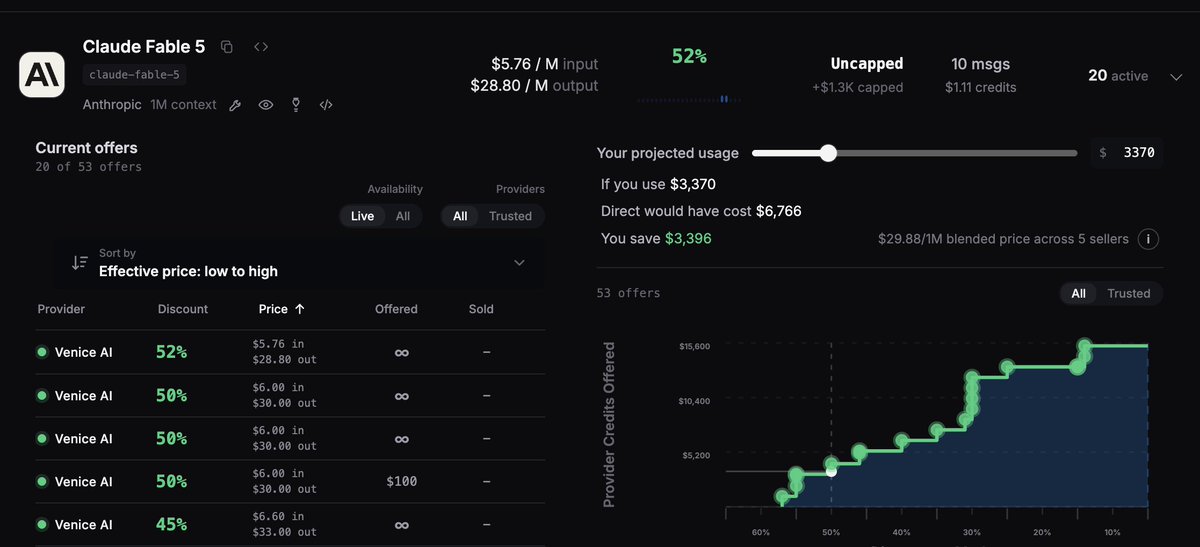The height and width of the screenshot is (547, 1200).
Task: Click the Uncapped label in header
Action: pos(867,64)
